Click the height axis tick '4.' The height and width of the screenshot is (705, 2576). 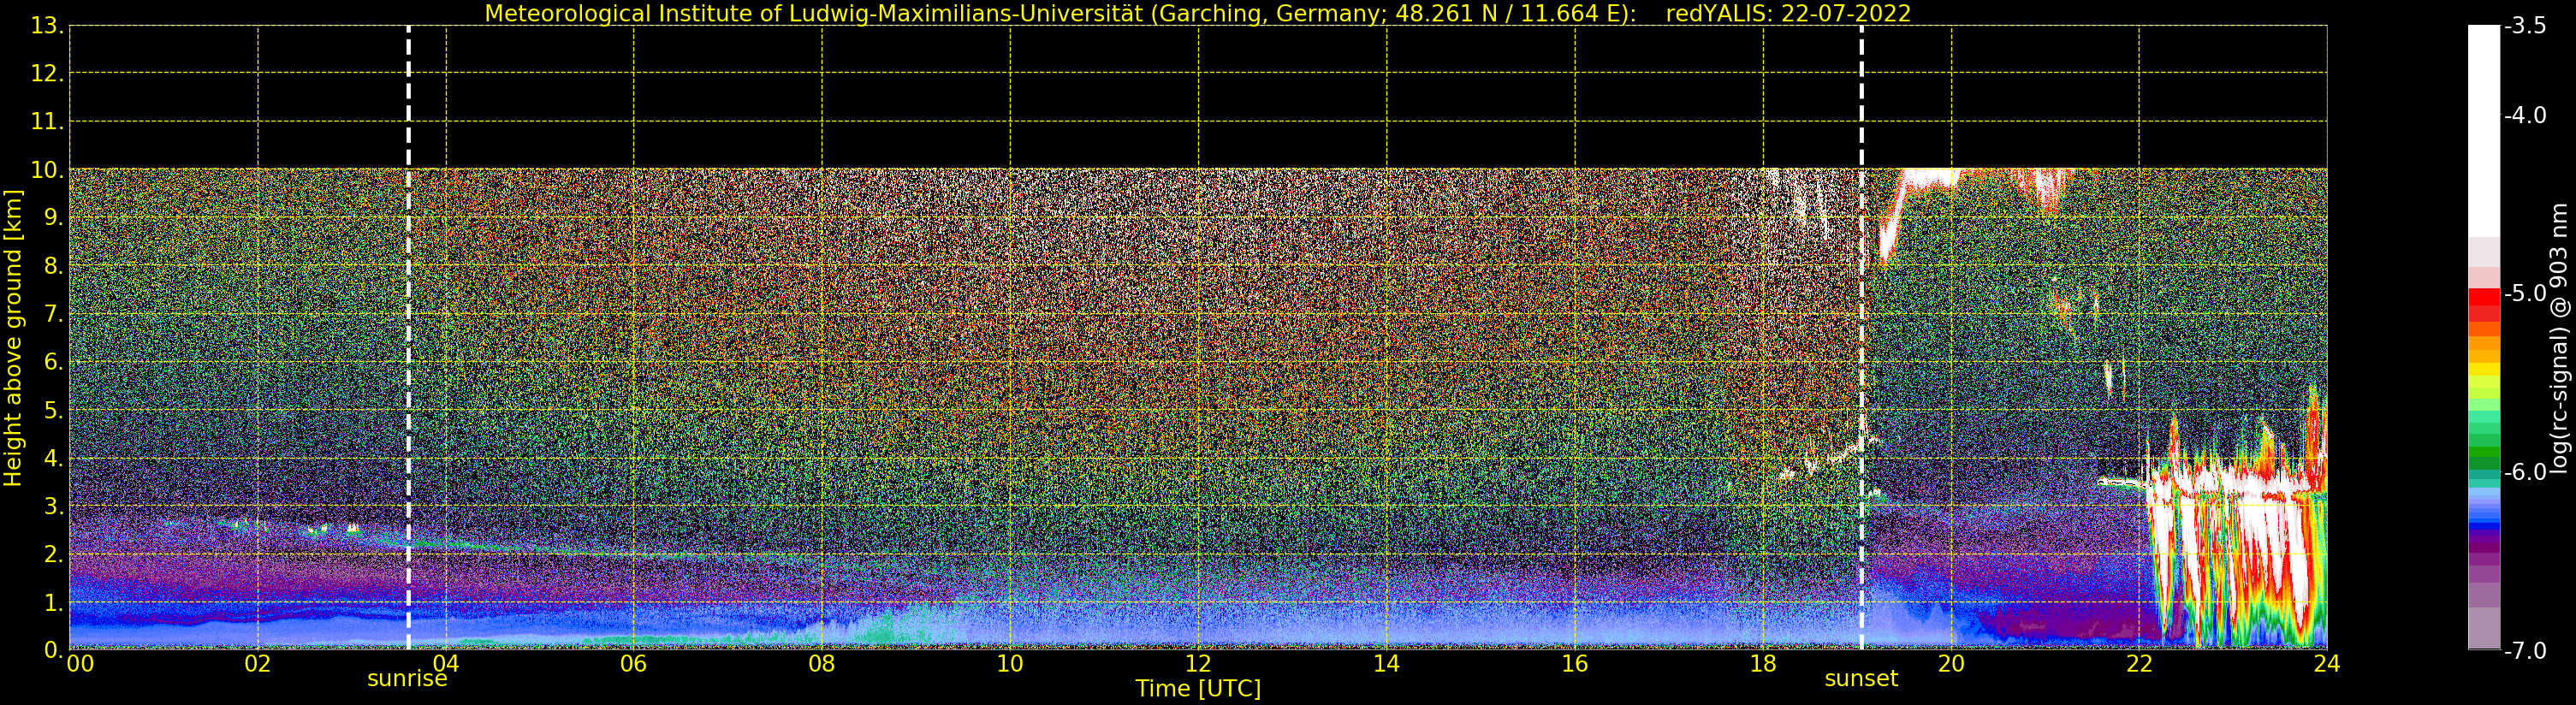52,459
